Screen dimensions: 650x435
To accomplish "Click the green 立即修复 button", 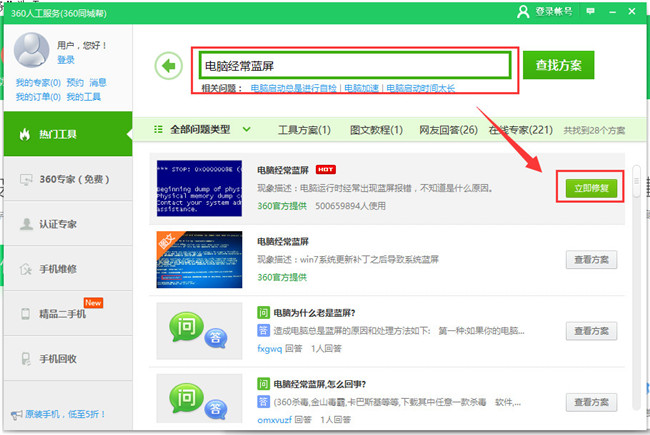I will tap(591, 188).
